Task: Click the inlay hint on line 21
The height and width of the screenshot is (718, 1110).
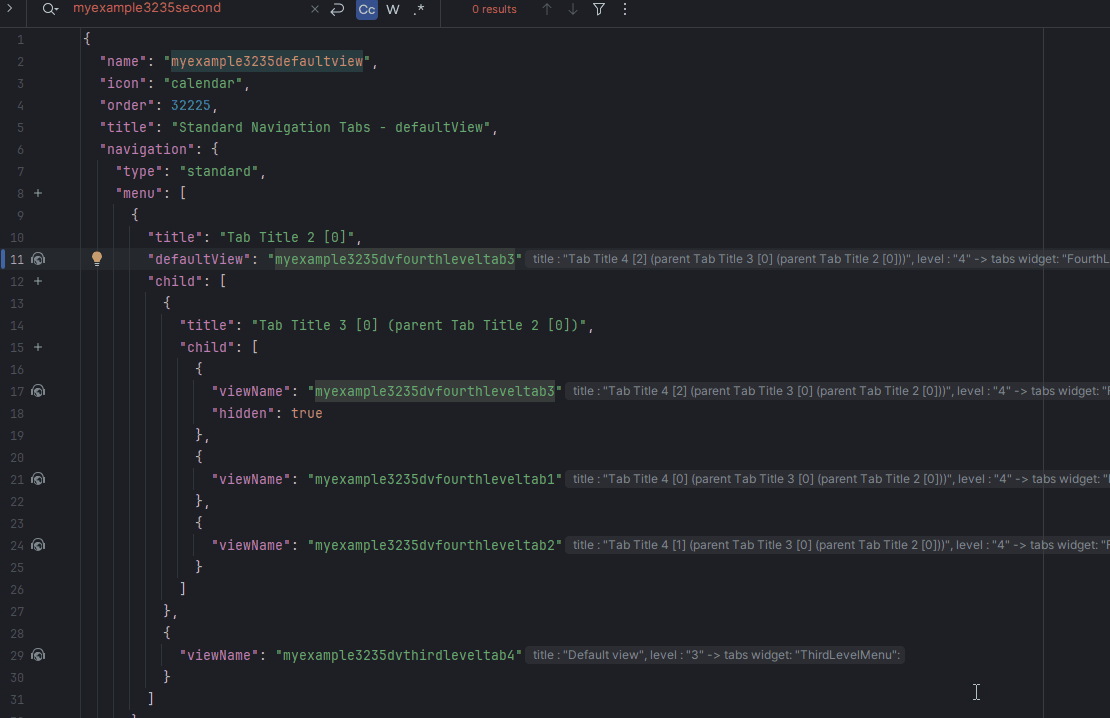Action: click(838, 479)
